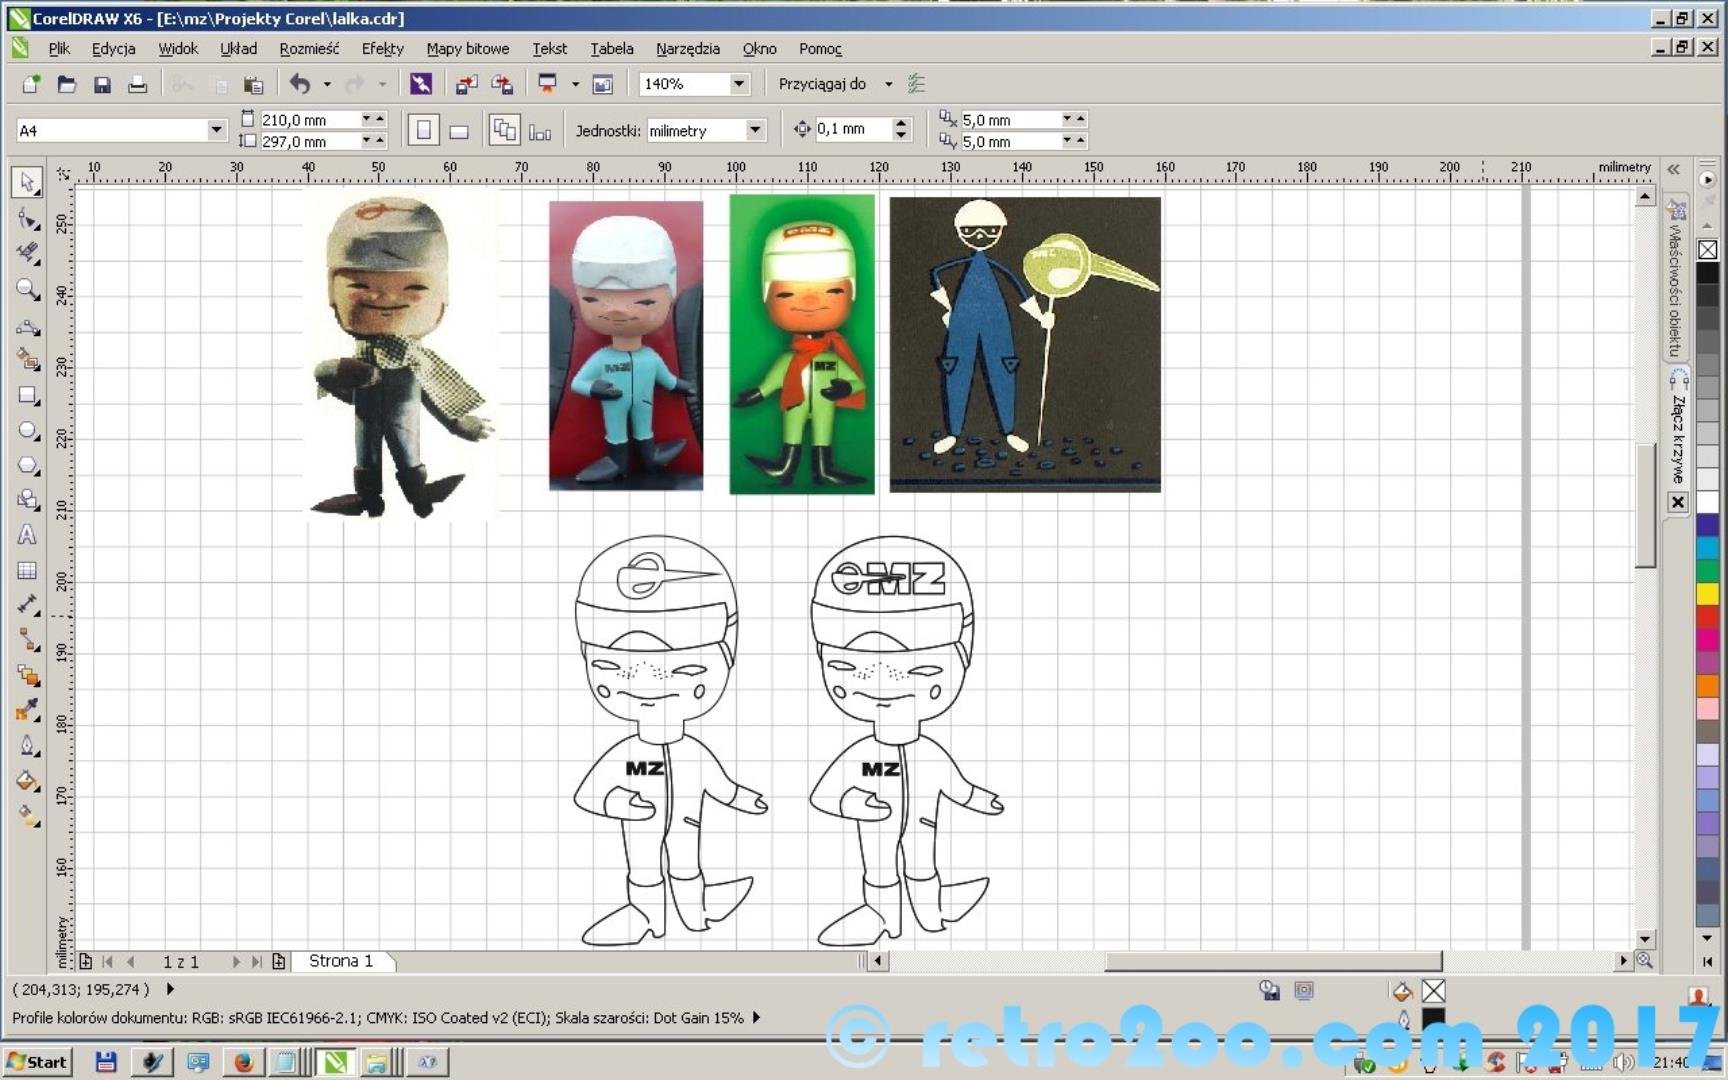Select the Pick tool in toolbox
The height and width of the screenshot is (1080, 1728).
pyautogui.click(x=27, y=182)
